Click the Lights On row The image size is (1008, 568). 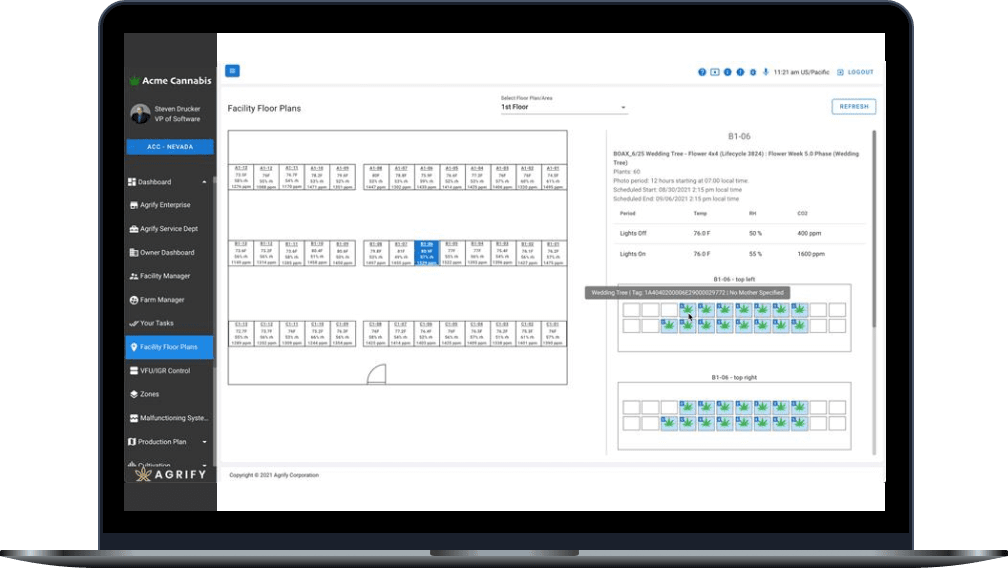739,254
